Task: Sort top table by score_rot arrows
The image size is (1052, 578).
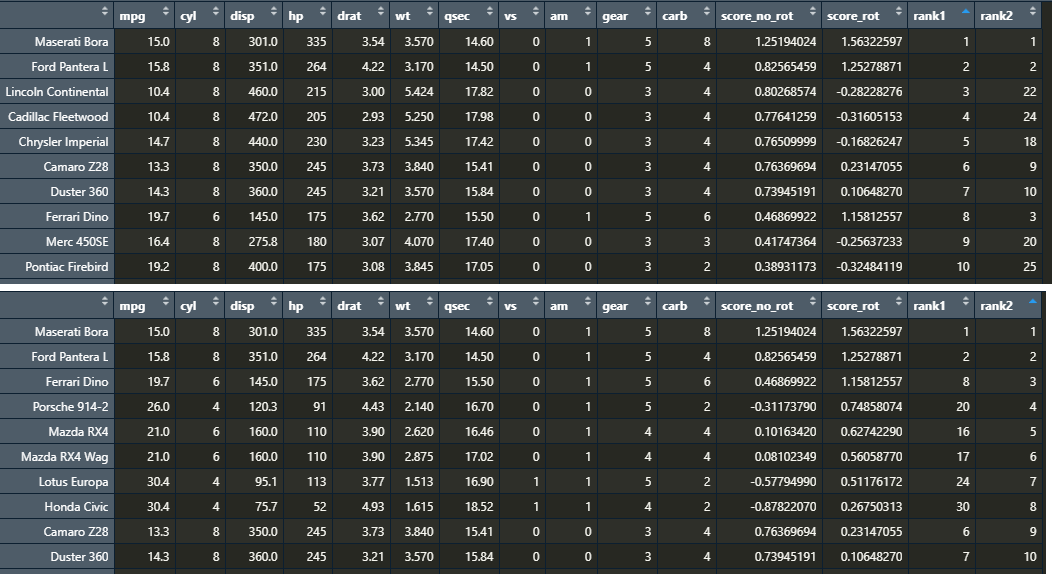Action: 898,11
